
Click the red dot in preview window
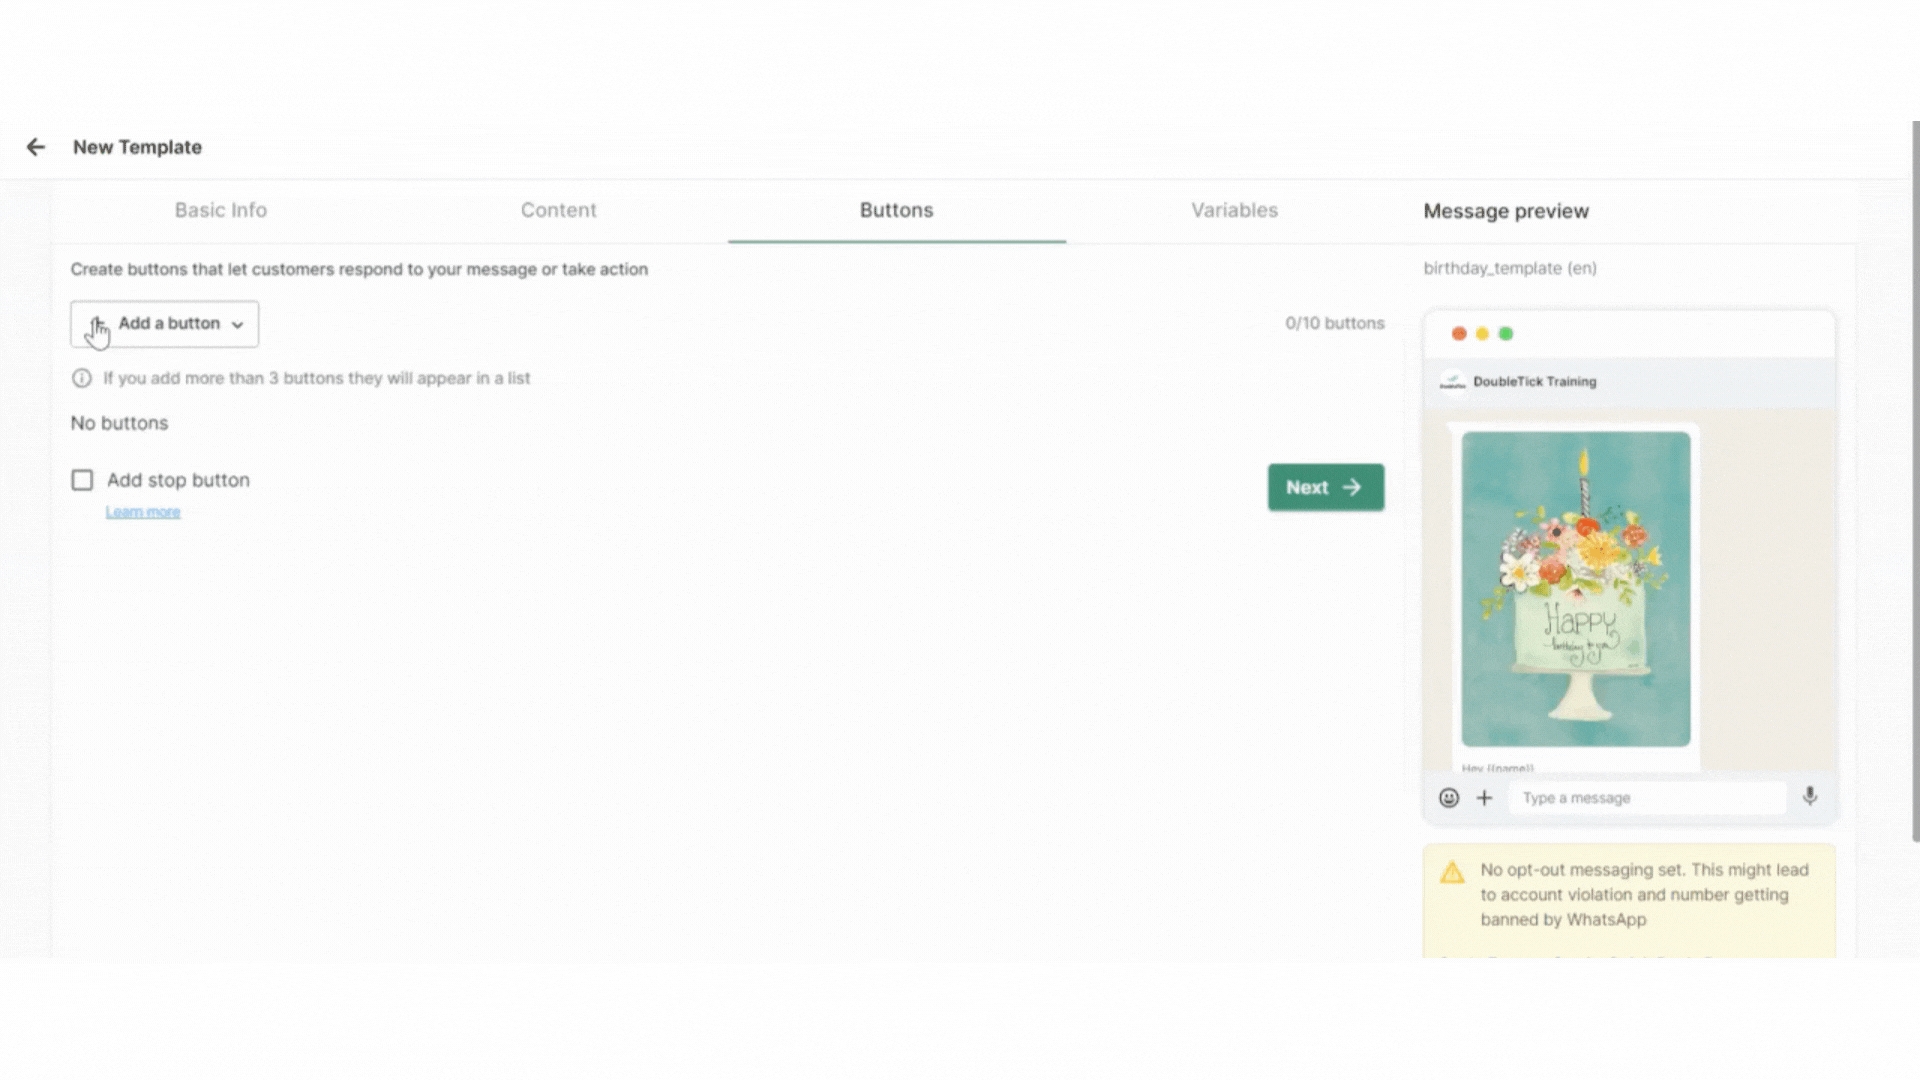(x=1459, y=334)
